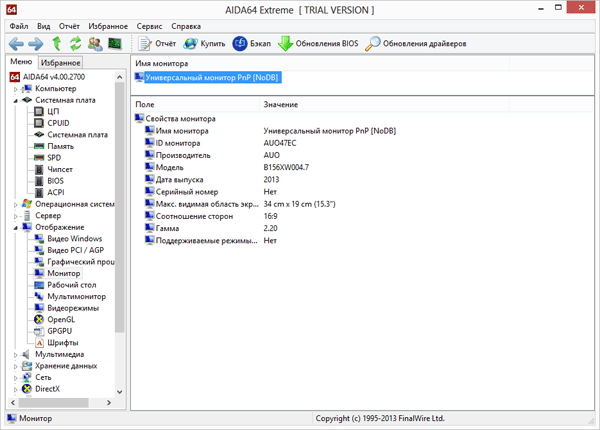Select the OpenGL tree item
Screen dimensions: 600x430
(x=61, y=319)
